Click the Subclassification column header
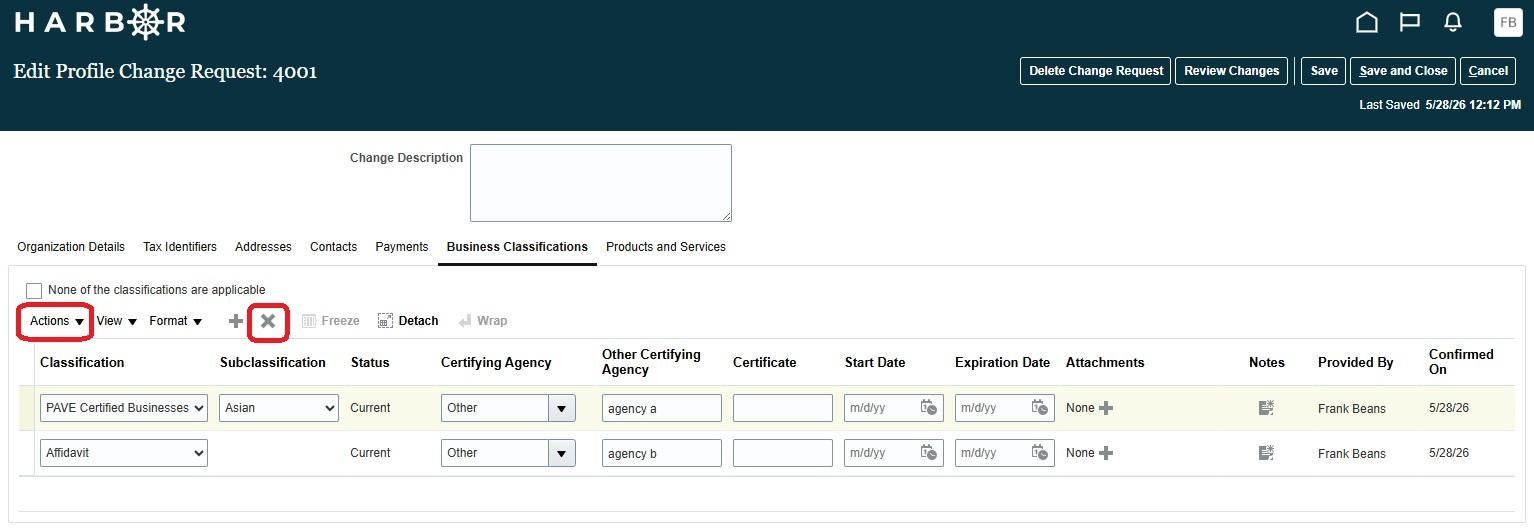This screenshot has width=1534, height=531. coord(273,363)
